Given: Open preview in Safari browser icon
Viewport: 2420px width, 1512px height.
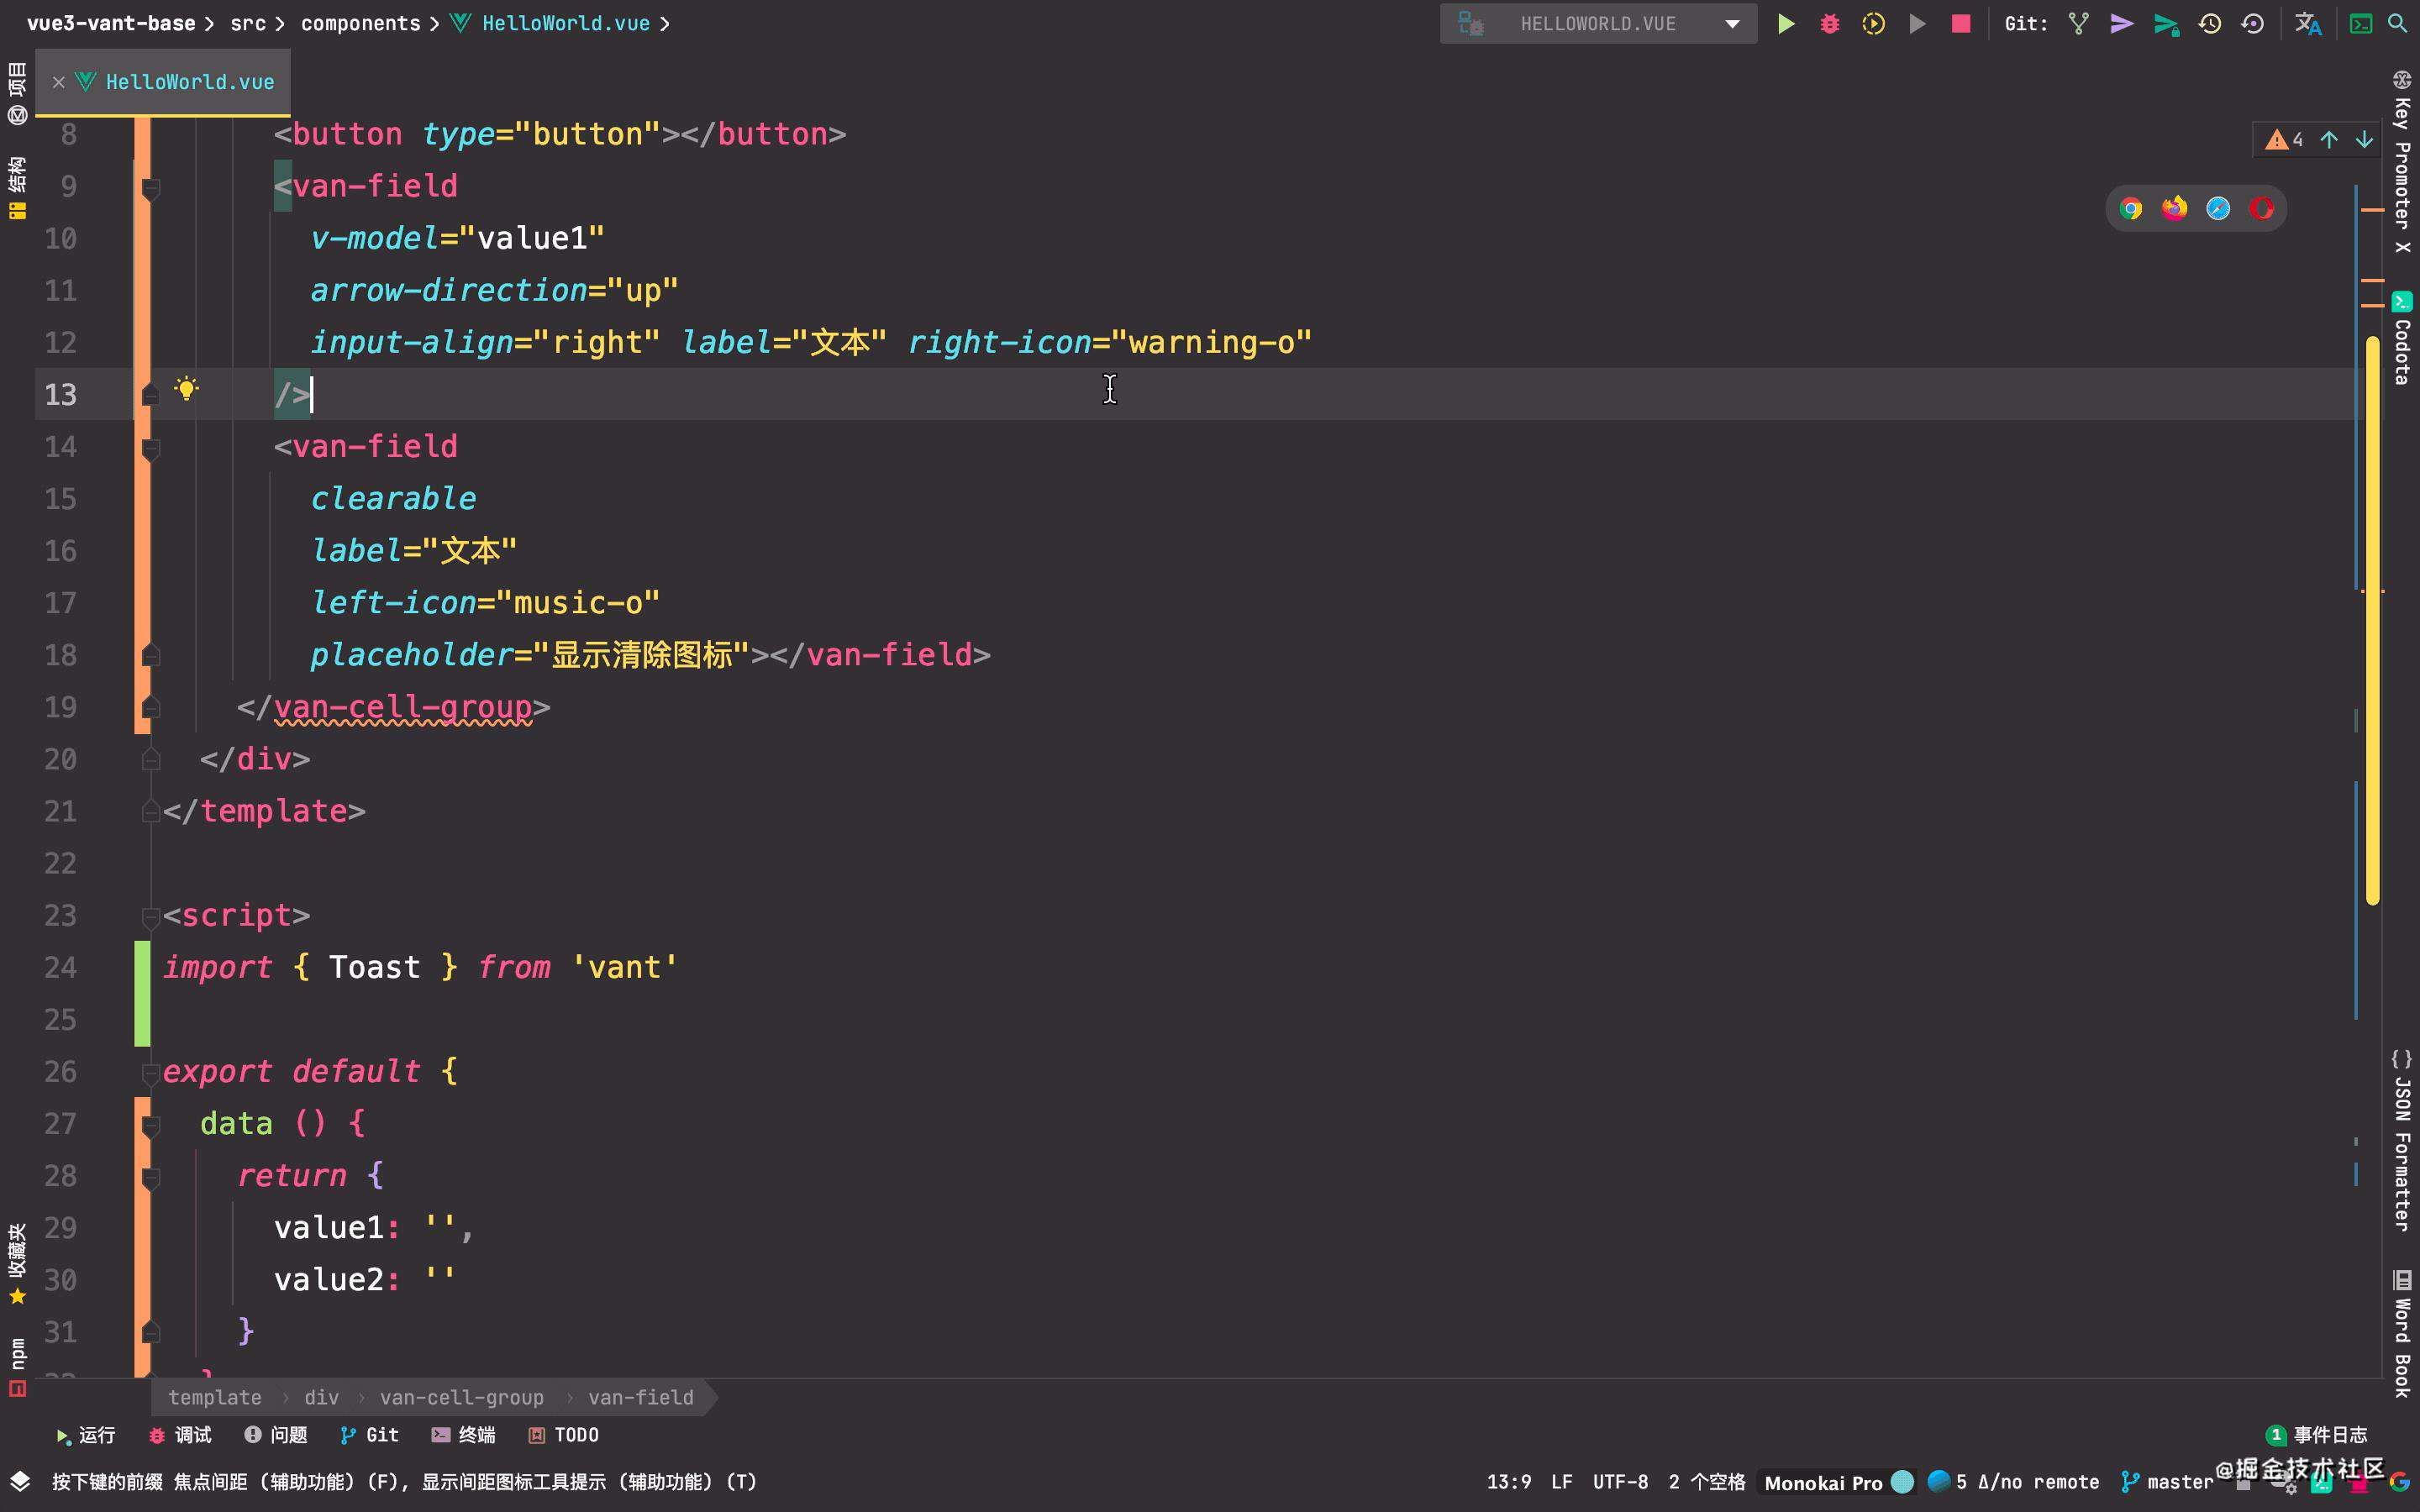Looking at the screenshot, I should (2218, 208).
